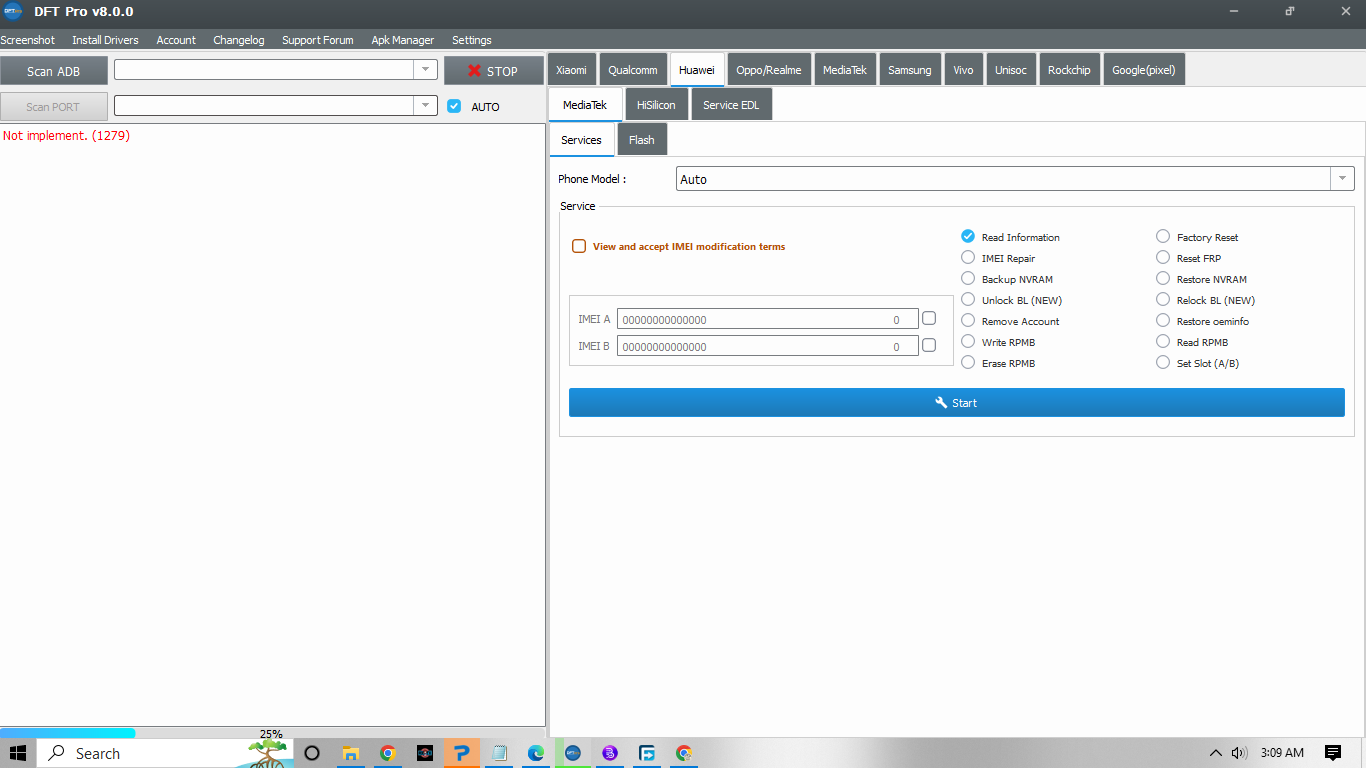Tick the checkbox next to IMEI B
The height and width of the screenshot is (768, 1366).
click(x=929, y=345)
